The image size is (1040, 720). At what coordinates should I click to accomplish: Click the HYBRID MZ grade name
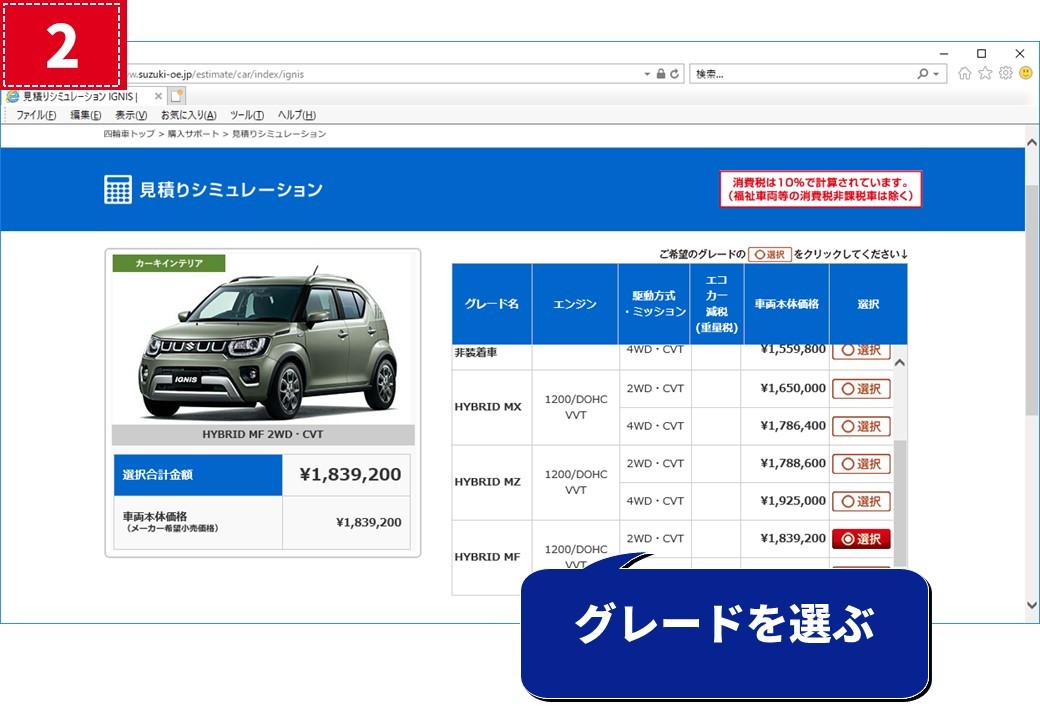488,482
